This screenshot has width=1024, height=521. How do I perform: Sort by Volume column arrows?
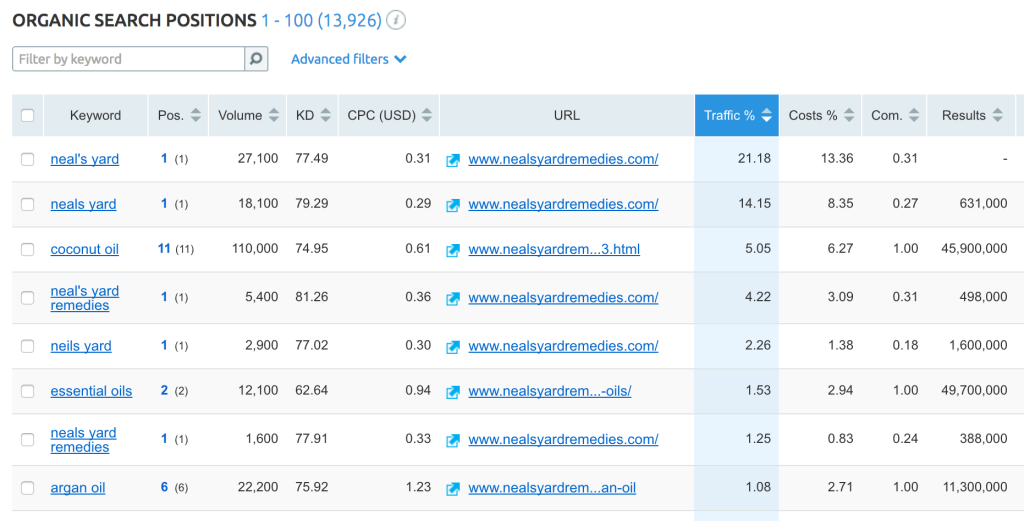pos(274,116)
